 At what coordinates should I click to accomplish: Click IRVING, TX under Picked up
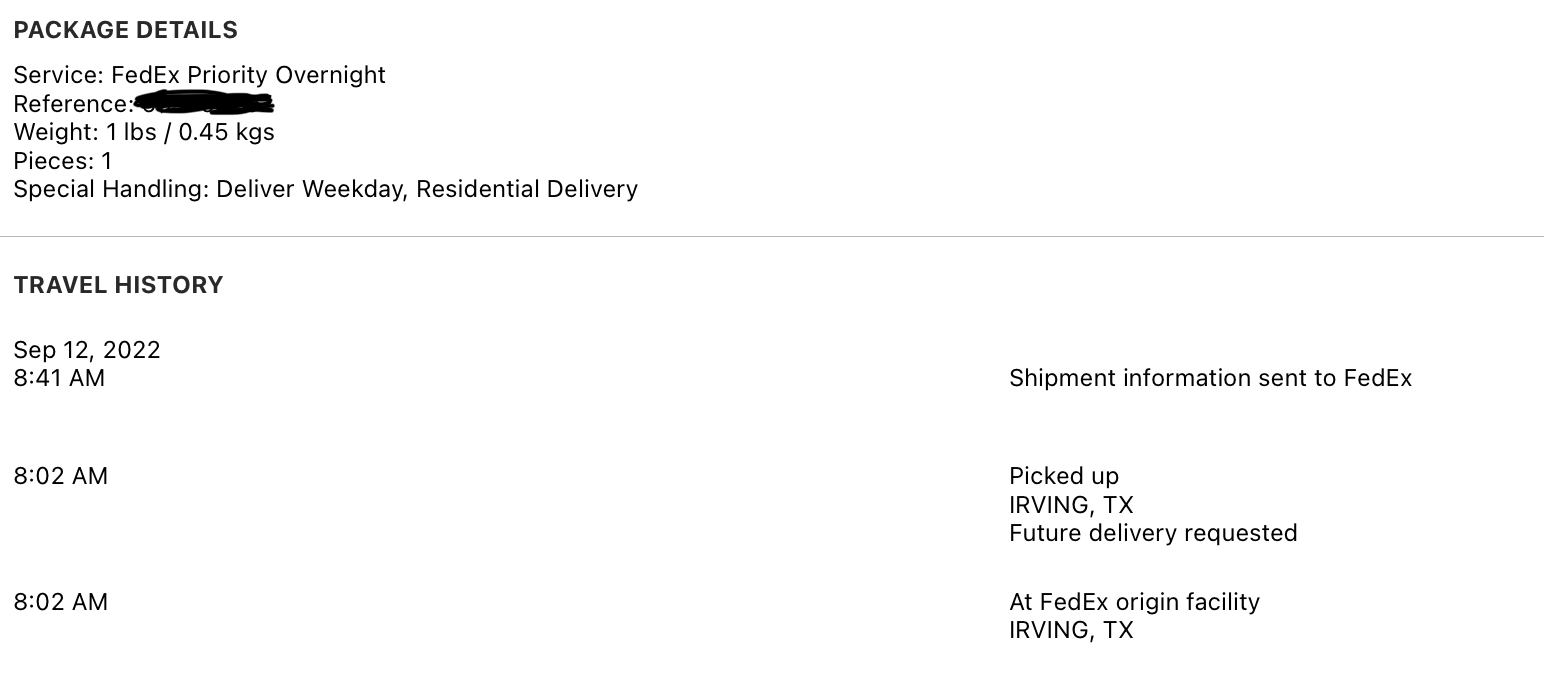pyautogui.click(x=1071, y=505)
